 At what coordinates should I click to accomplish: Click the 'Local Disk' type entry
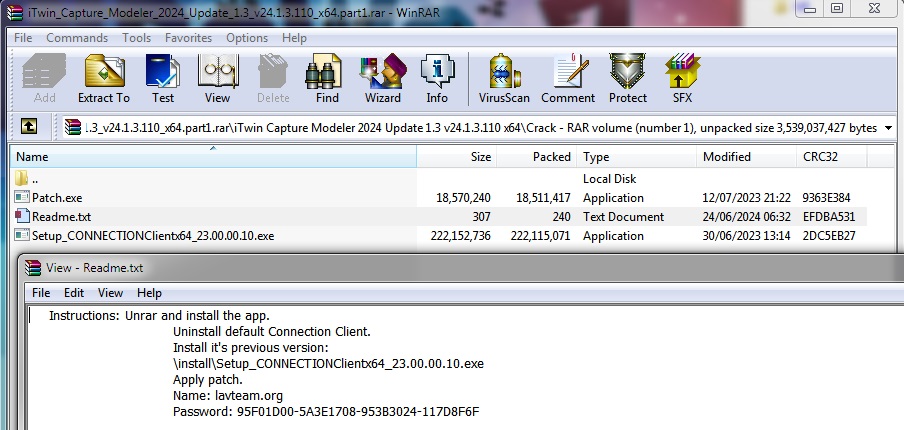pyautogui.click(x=609, y=179)
